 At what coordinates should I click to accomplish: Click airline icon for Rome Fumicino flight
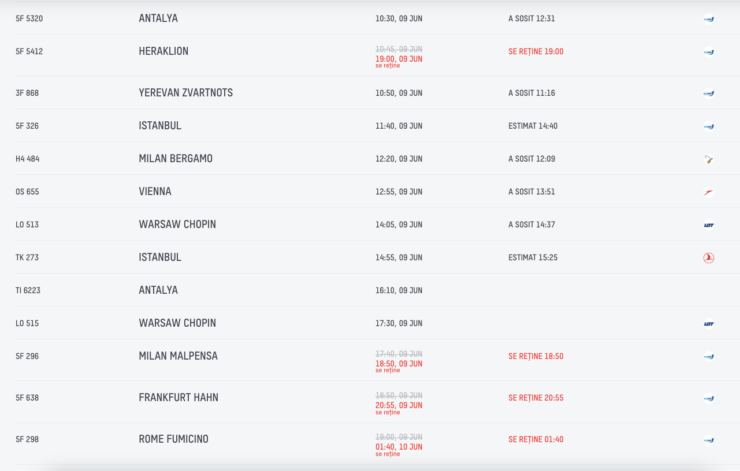click(x=708, y=440)
